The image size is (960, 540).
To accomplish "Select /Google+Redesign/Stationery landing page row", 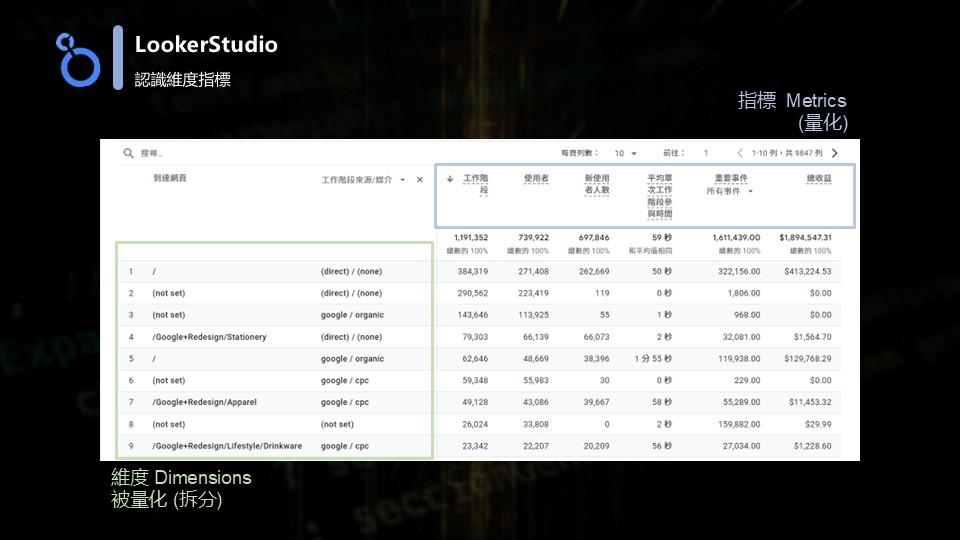I will (209, 337).
